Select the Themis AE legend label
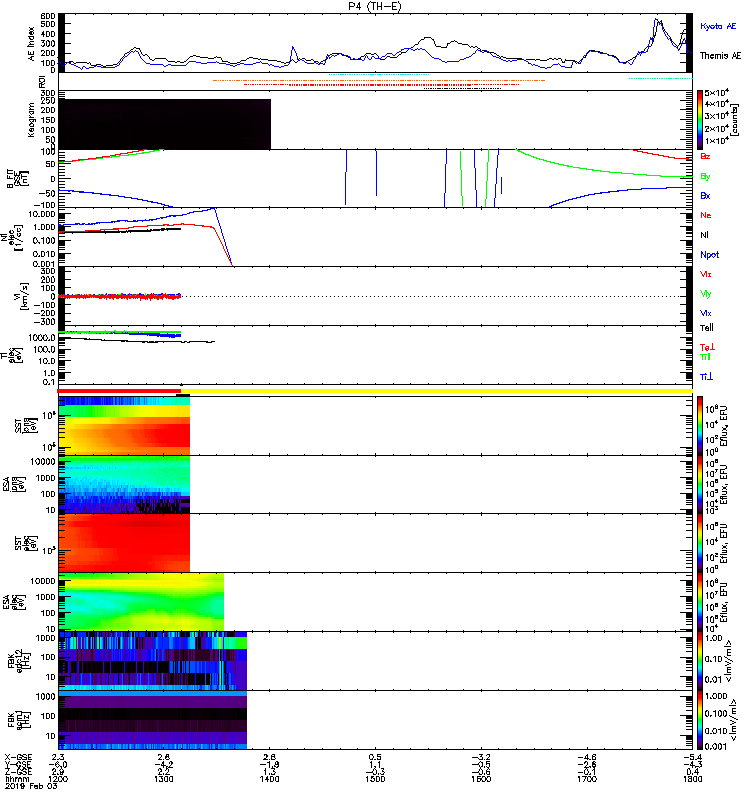This screenshot has width=750, height=800. coord(720,56)
